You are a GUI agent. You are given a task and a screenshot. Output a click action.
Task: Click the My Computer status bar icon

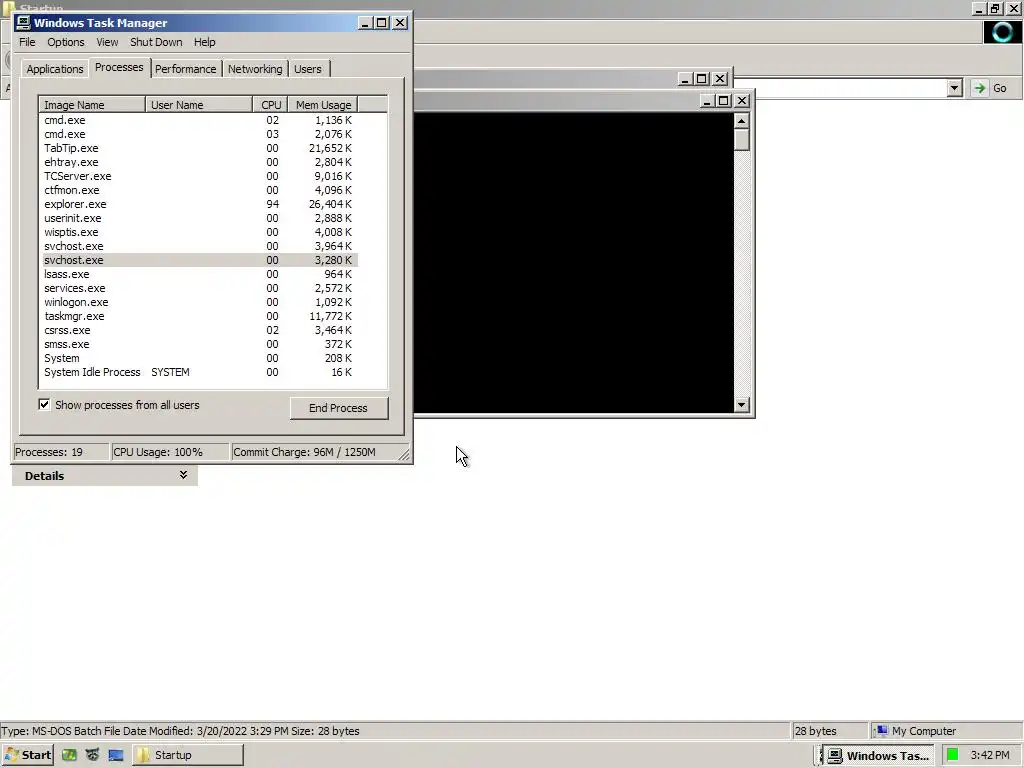882,731
